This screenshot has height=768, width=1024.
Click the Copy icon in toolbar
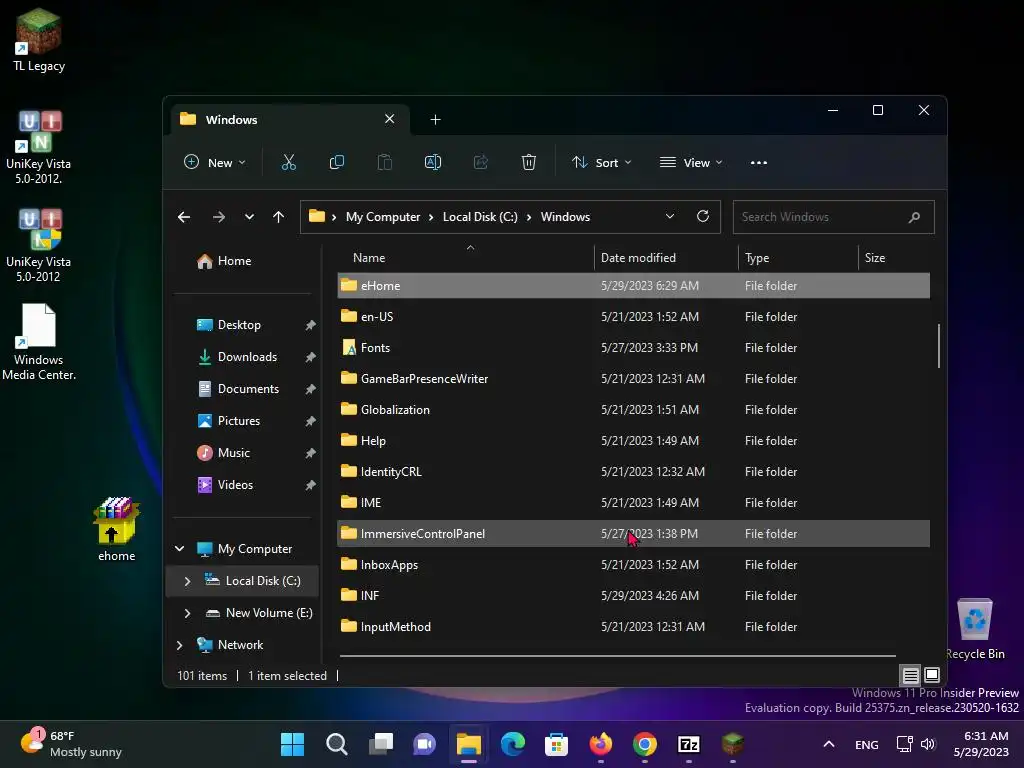tap(337, 163)
